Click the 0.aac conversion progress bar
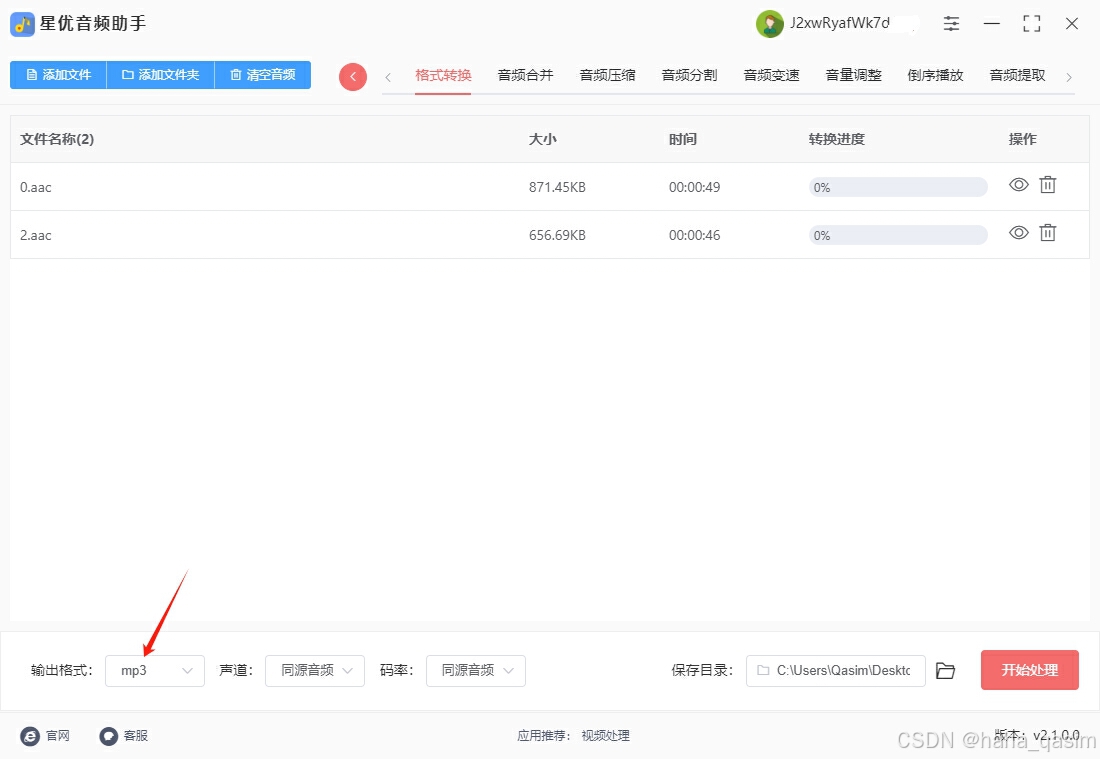The width and height of the screenshot is (1100, 760). [898, 187]
